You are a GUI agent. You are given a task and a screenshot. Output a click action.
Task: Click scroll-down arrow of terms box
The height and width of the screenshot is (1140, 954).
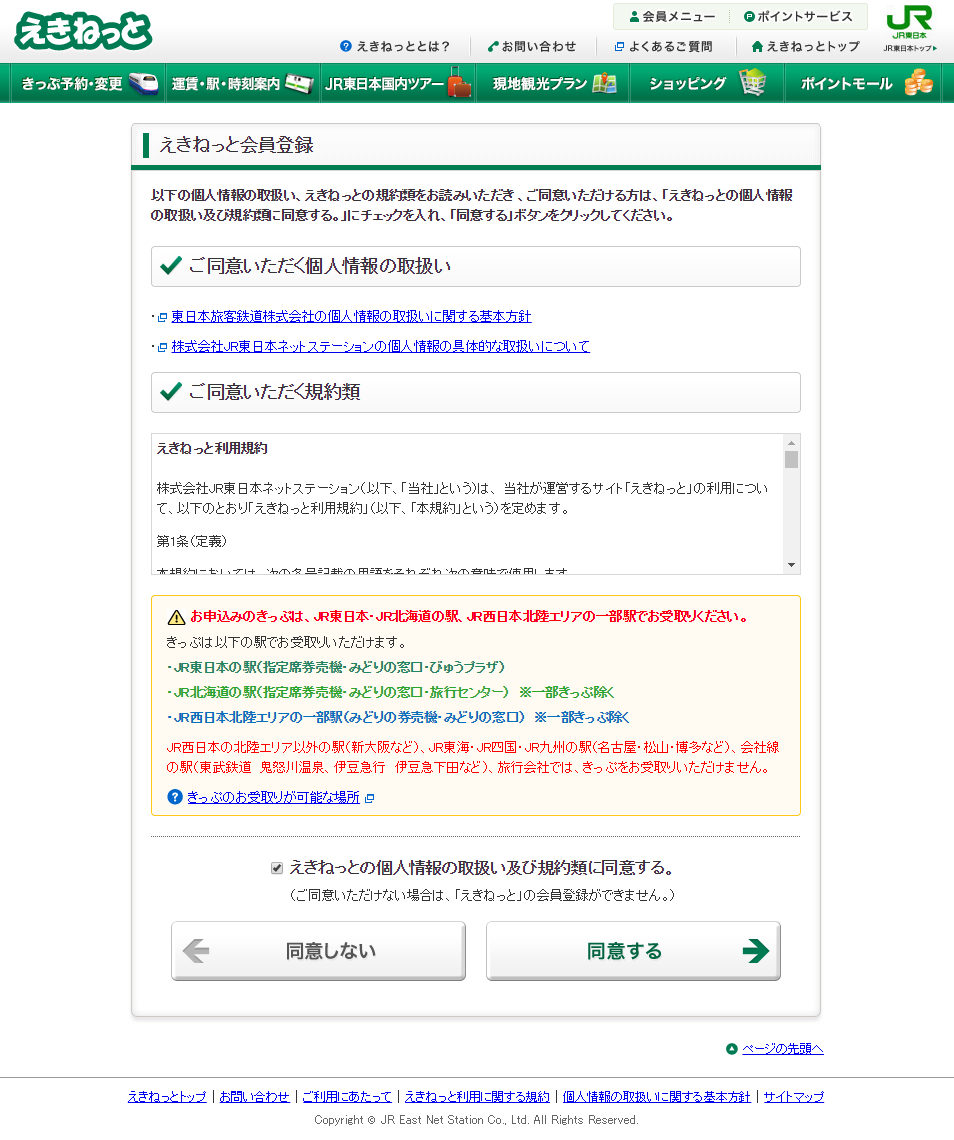(791, 565)
